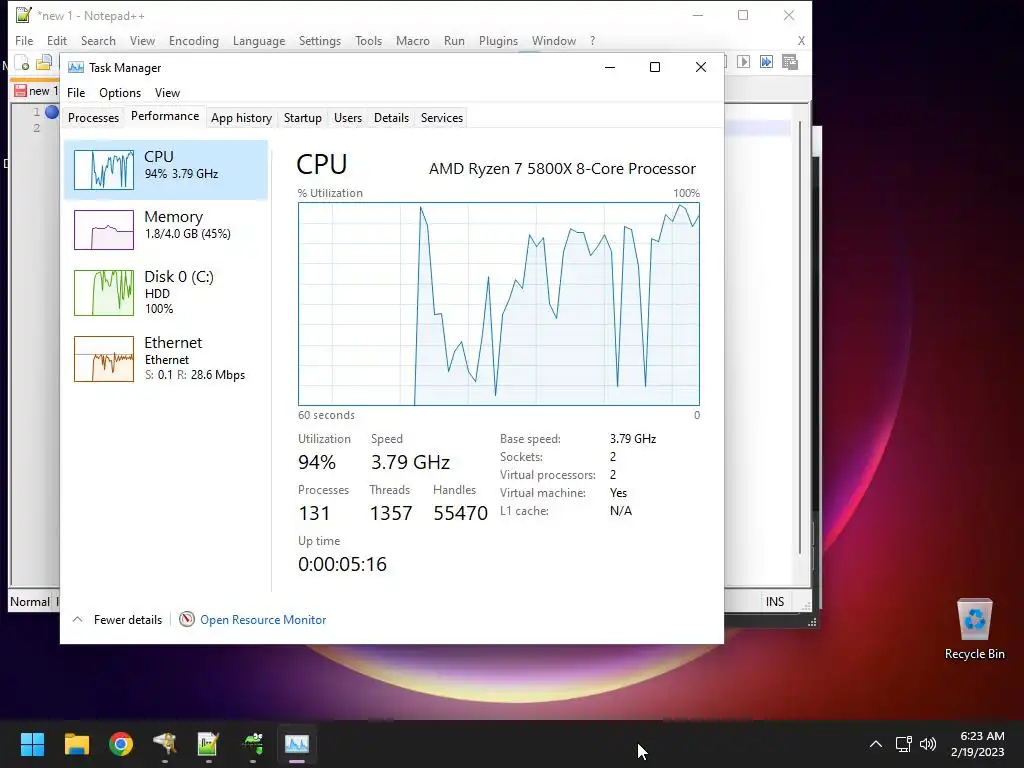The width and height of the screenshot is (1024, 768).
Task: Open Notepad++ Language menu
Action: point(259,40)
